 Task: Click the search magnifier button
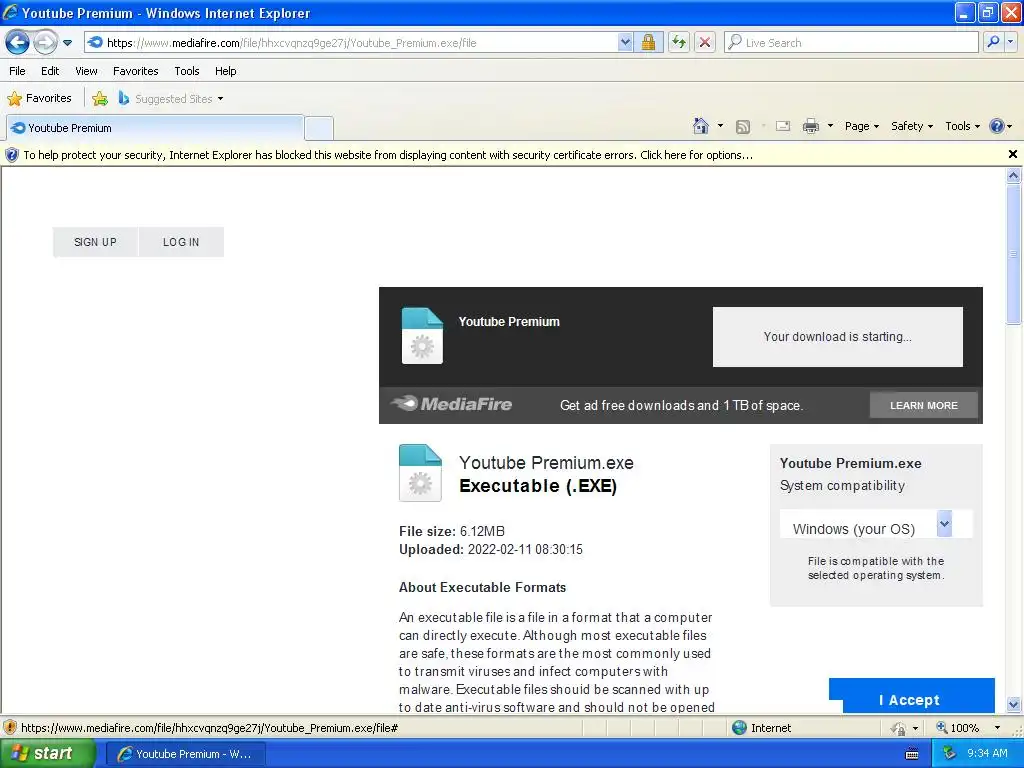coord(993,42)
